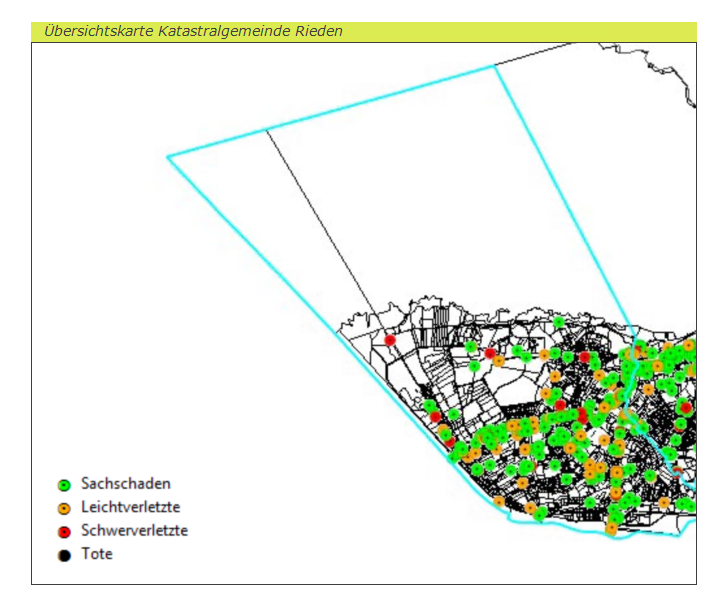Click the black Tote legend icon
The width and height of the screenshot is (718, 592).
[65, 555]
